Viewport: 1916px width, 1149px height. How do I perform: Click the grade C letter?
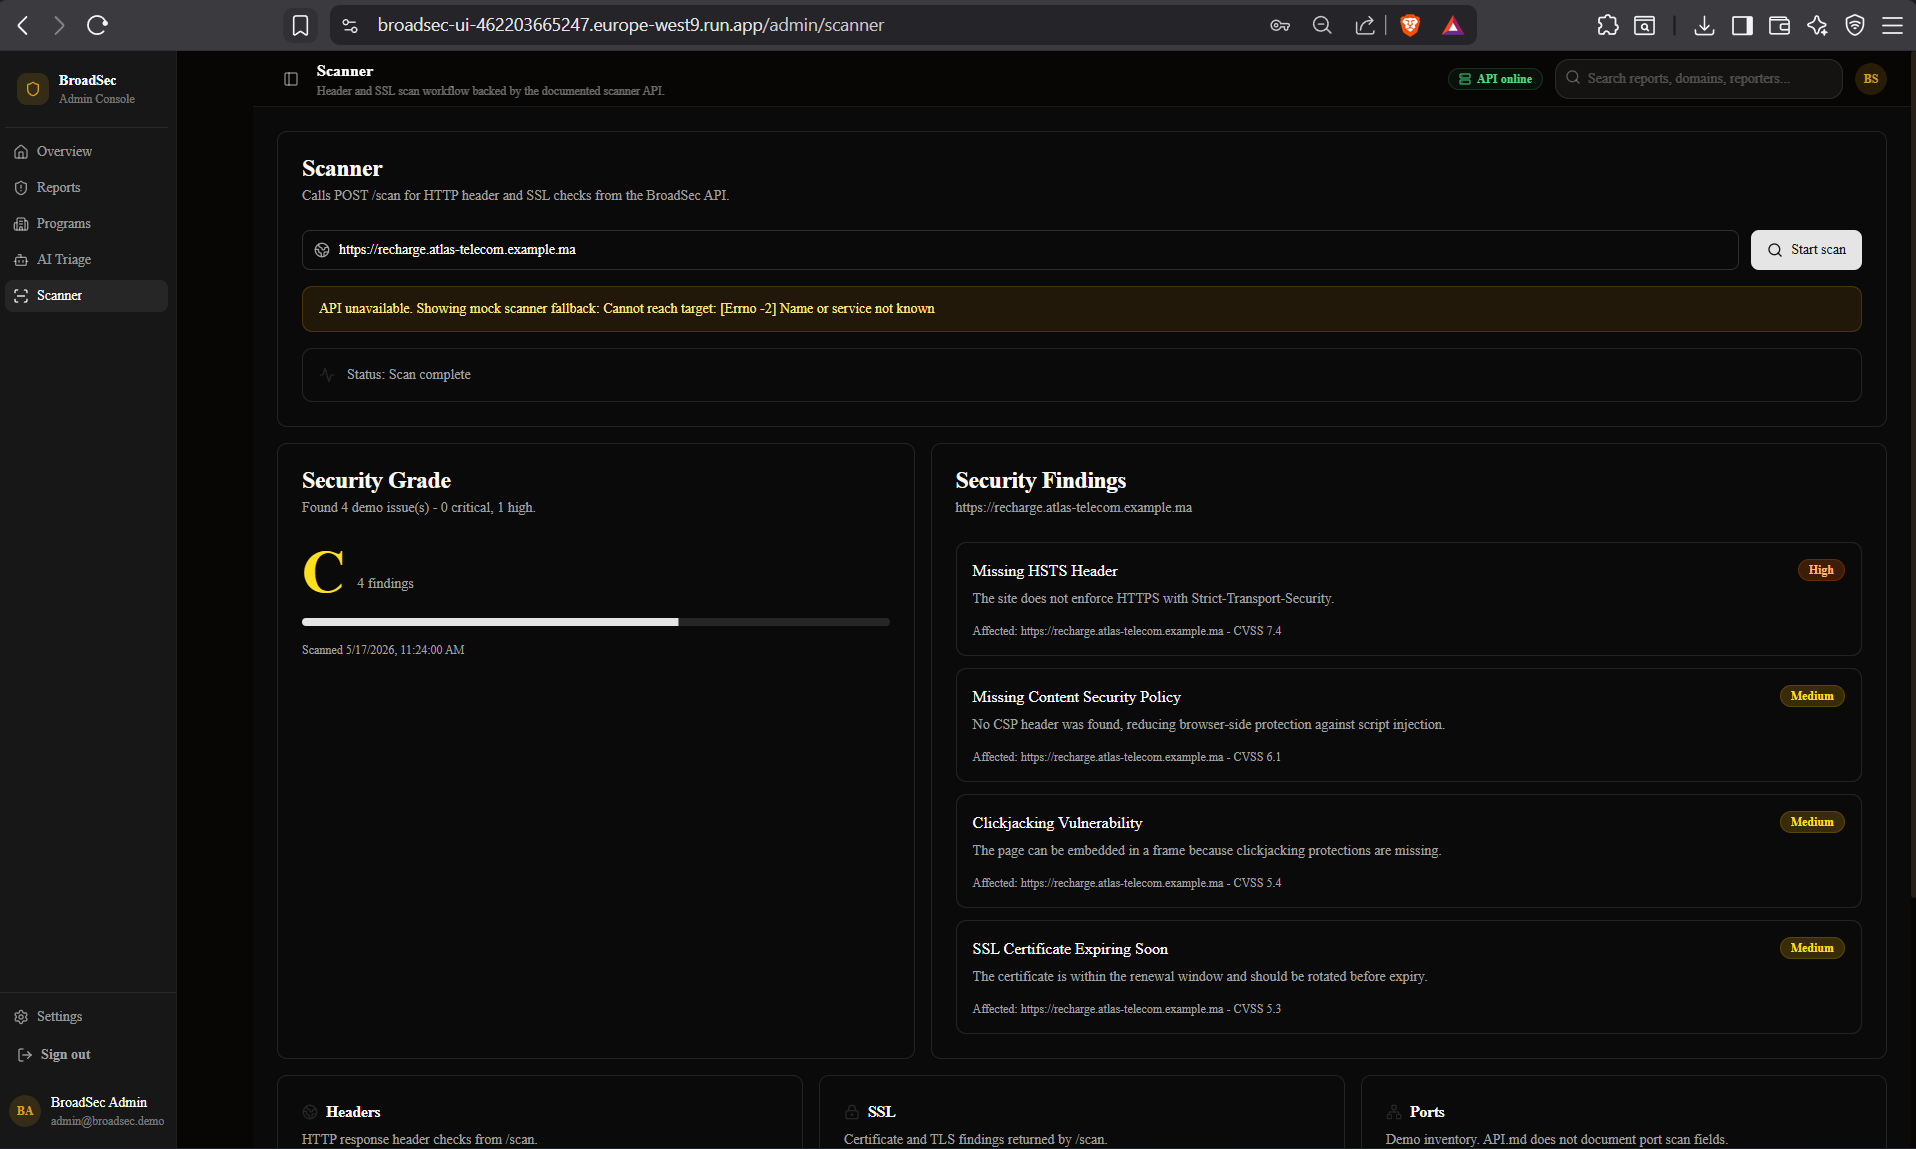(x=323, y=572)
